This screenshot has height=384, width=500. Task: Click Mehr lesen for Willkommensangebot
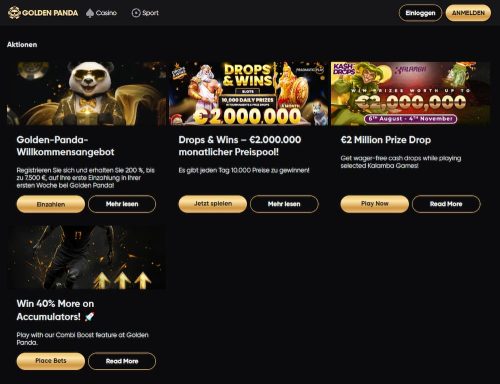[x=122, y=204]
